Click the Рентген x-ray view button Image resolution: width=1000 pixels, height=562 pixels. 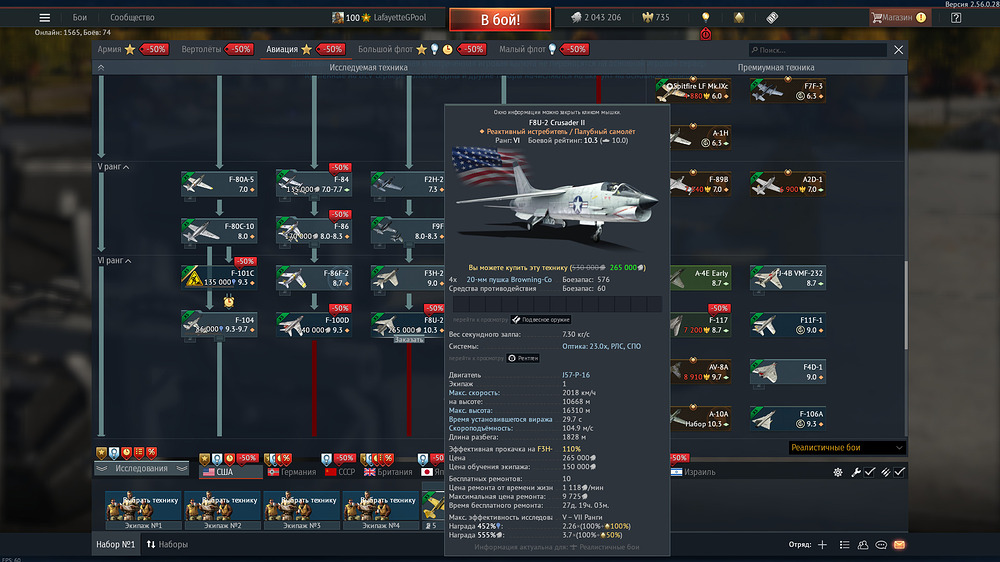tap(523, 359)
